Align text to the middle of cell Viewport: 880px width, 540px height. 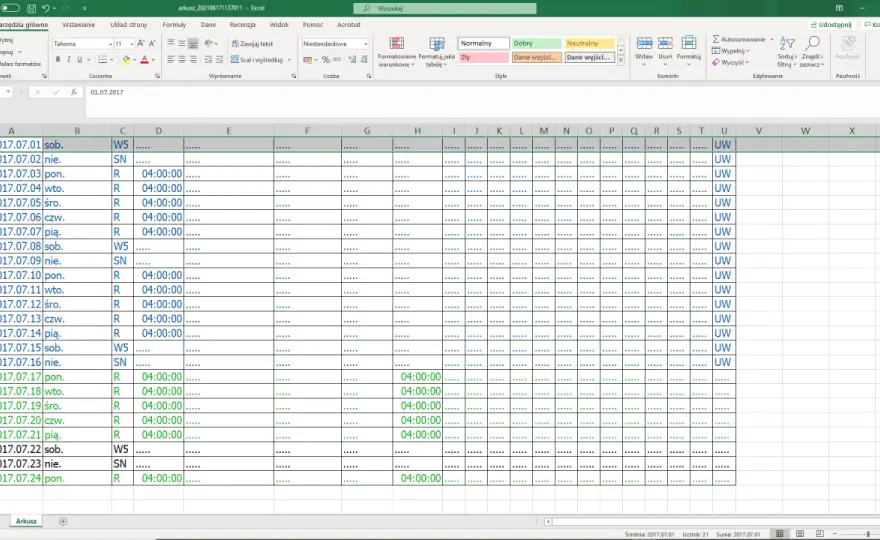182,43
